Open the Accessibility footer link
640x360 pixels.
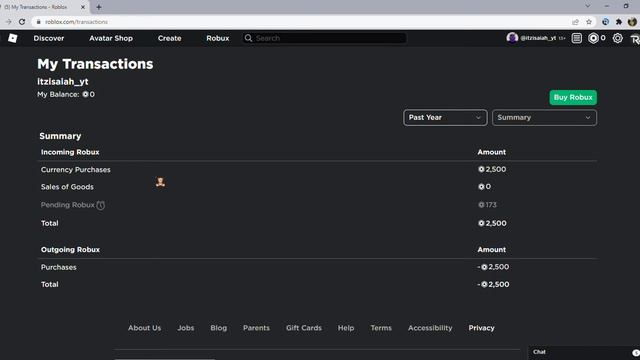430,328
